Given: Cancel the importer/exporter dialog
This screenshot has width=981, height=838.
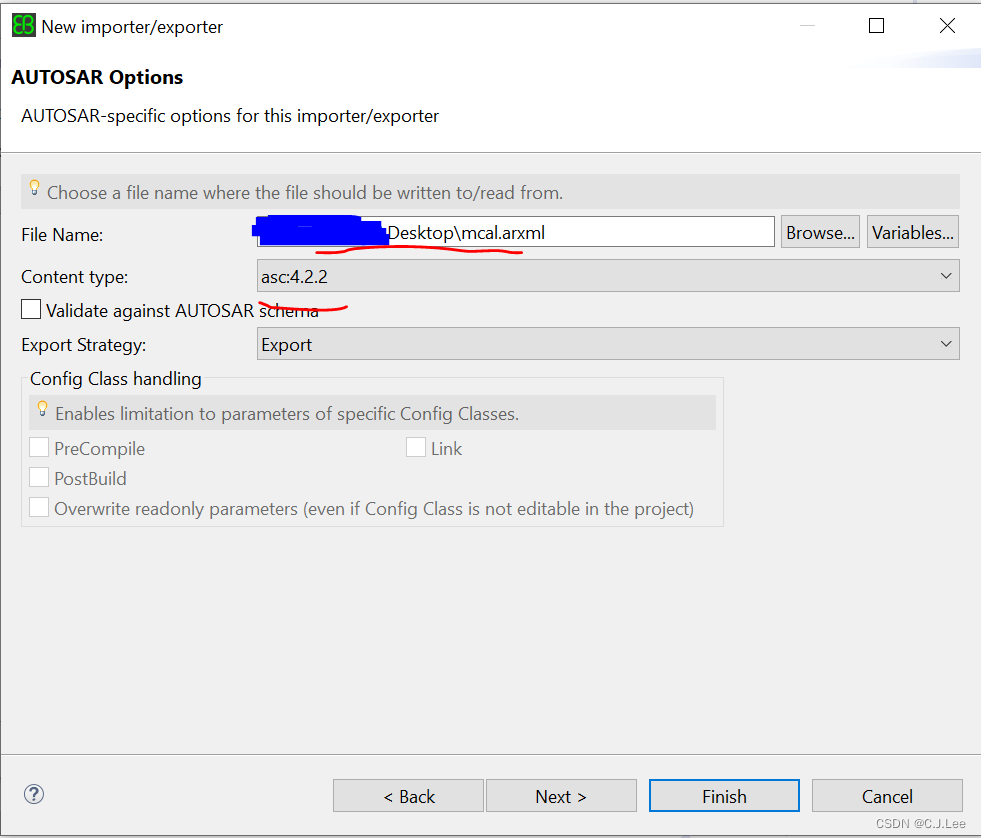Looking at the screenshot, I should tap(887, 796).
